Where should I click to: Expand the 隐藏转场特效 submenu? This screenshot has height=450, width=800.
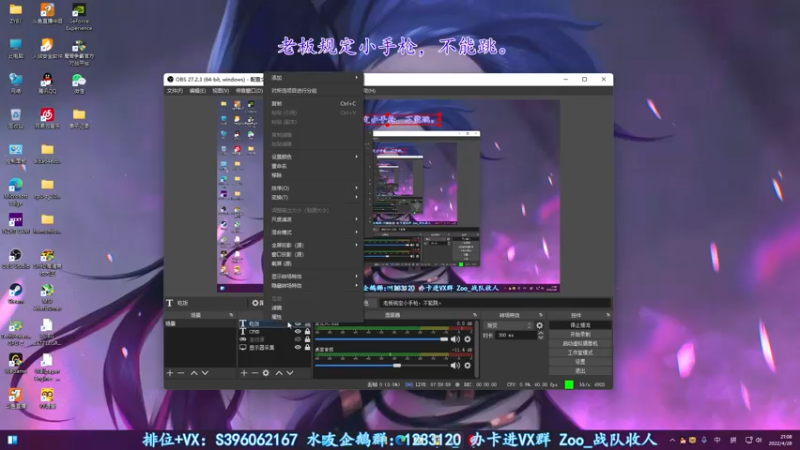click(313, 286)
